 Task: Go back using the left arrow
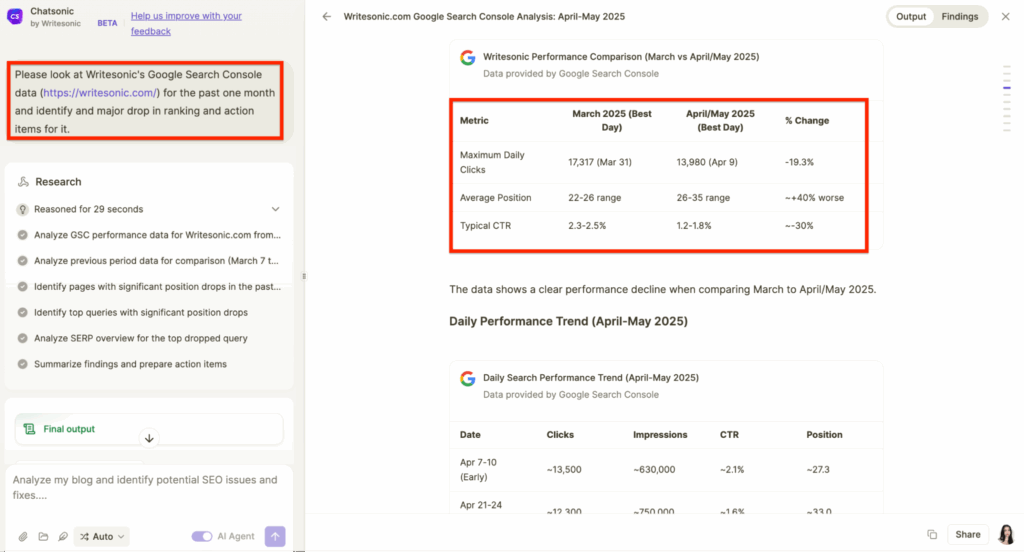click(327, 16)
